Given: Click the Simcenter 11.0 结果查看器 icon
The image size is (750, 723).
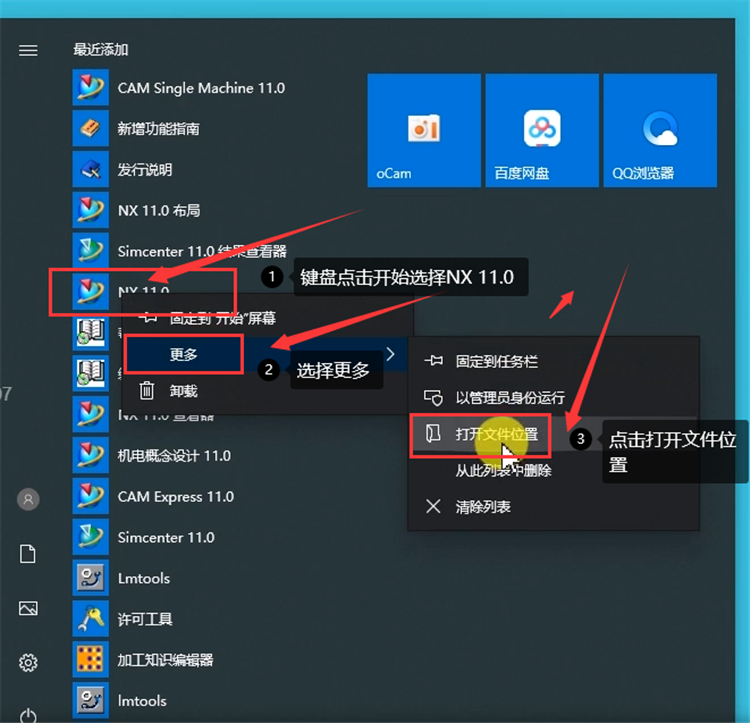Looking at the screenshot, I should point(90,251).
